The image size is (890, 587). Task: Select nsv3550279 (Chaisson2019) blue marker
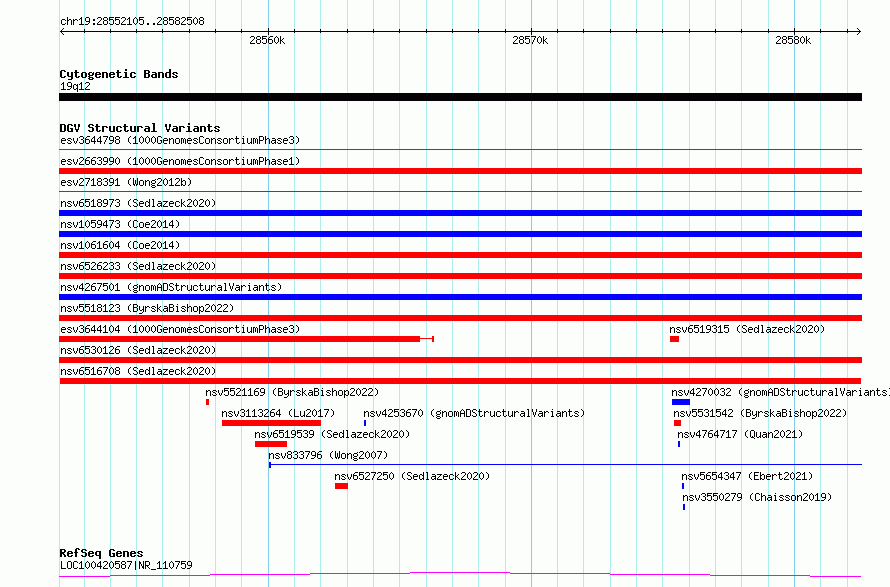[x=684, y=507]
